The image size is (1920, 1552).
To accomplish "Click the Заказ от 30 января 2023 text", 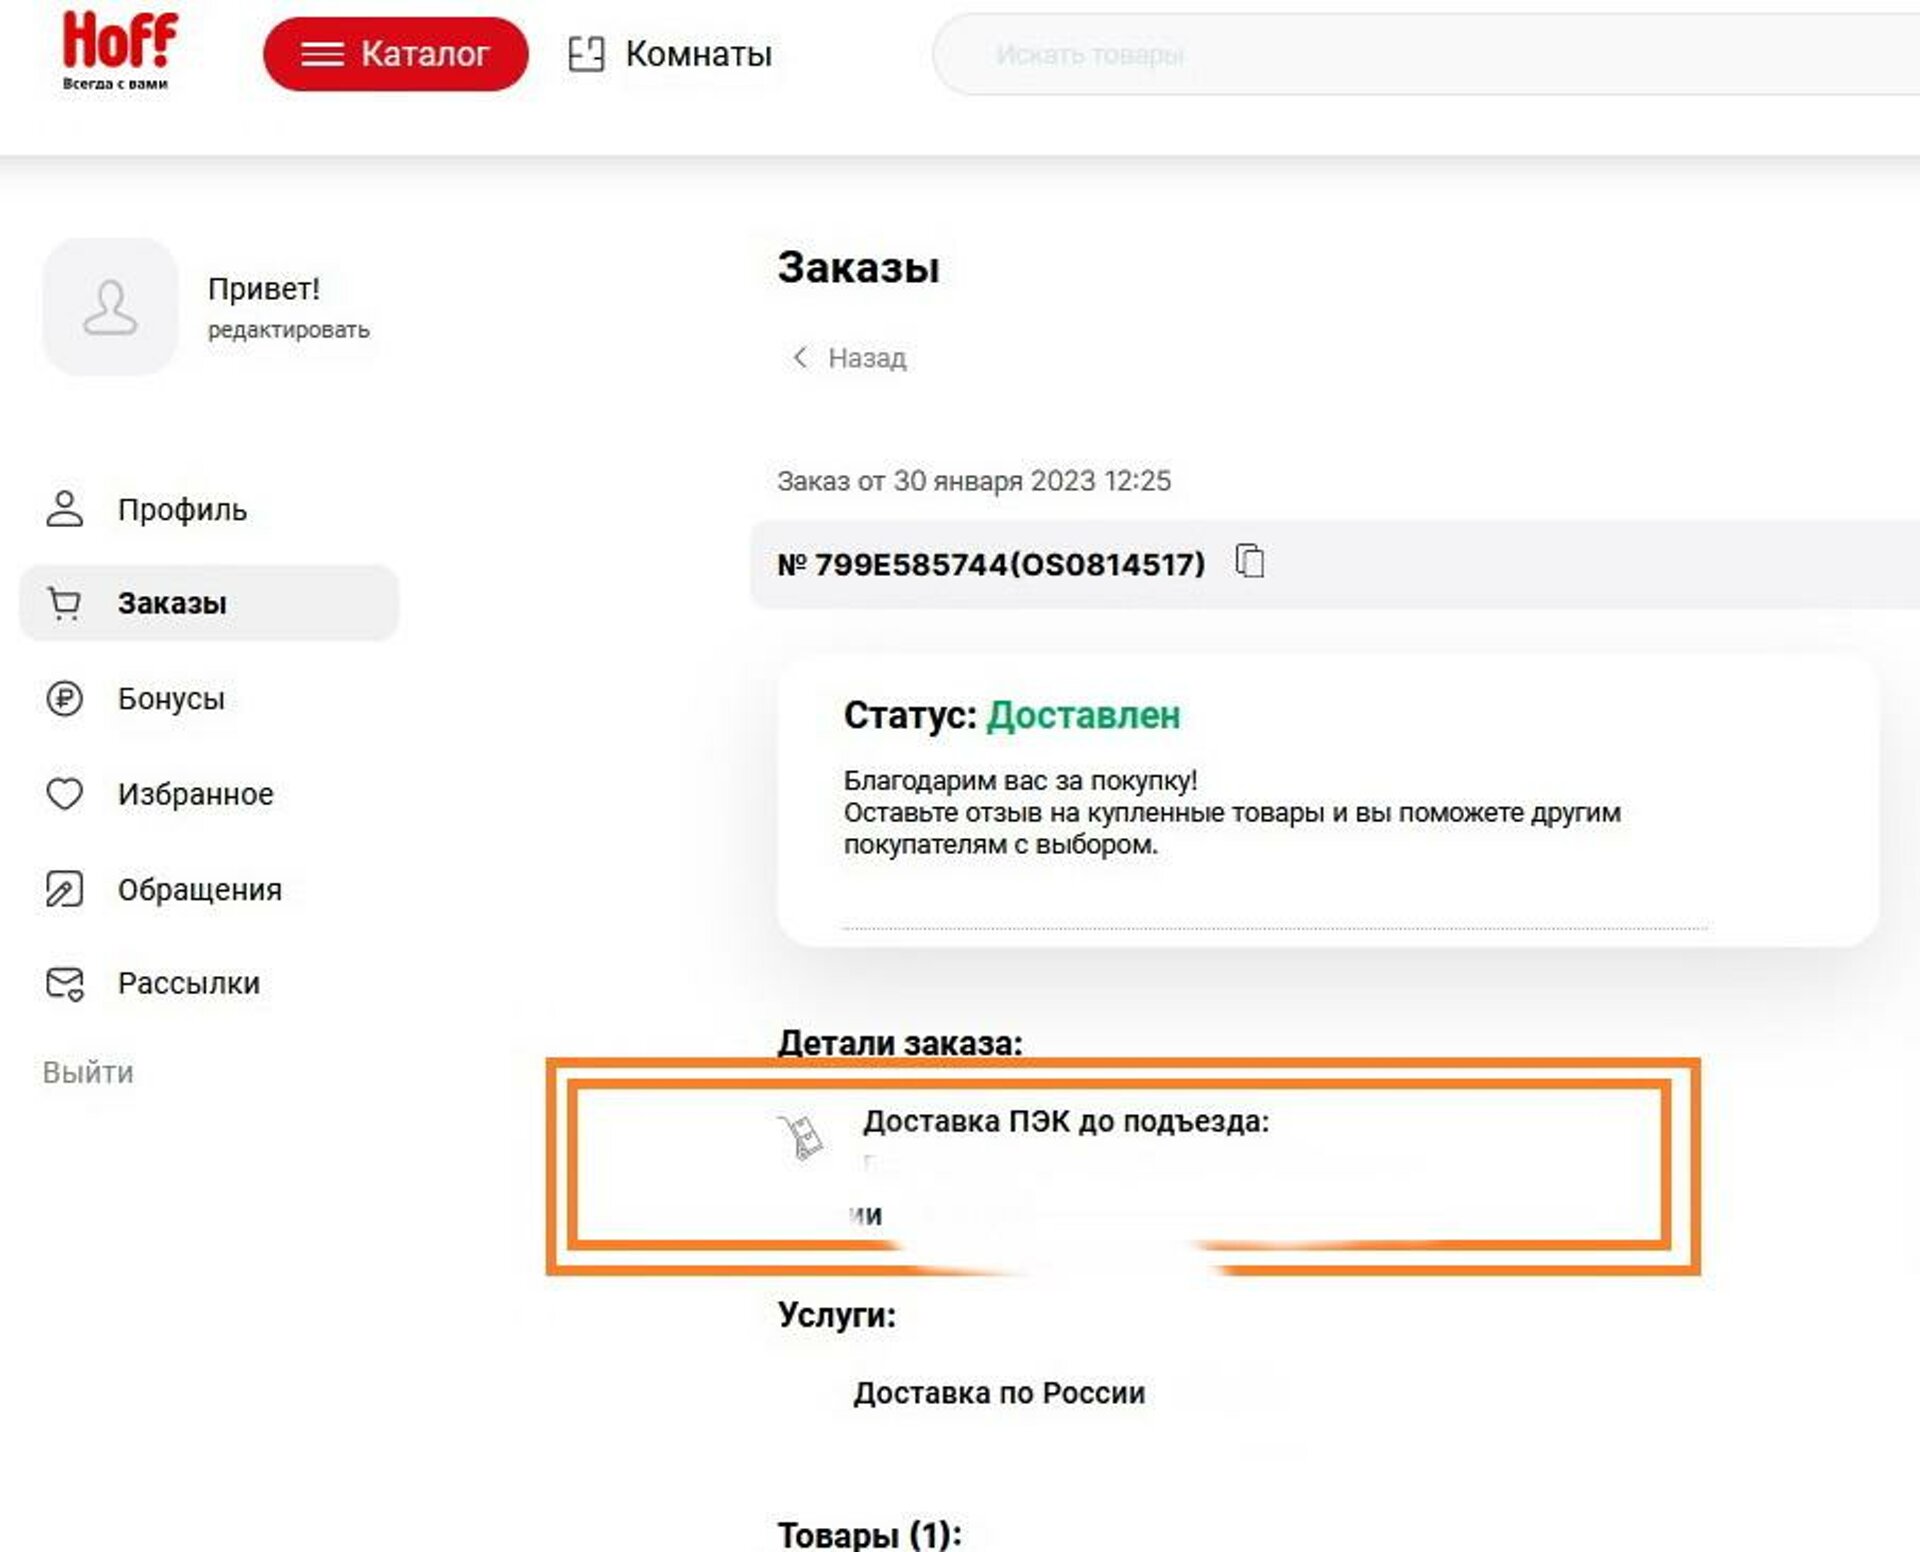I will pos(974,481).
